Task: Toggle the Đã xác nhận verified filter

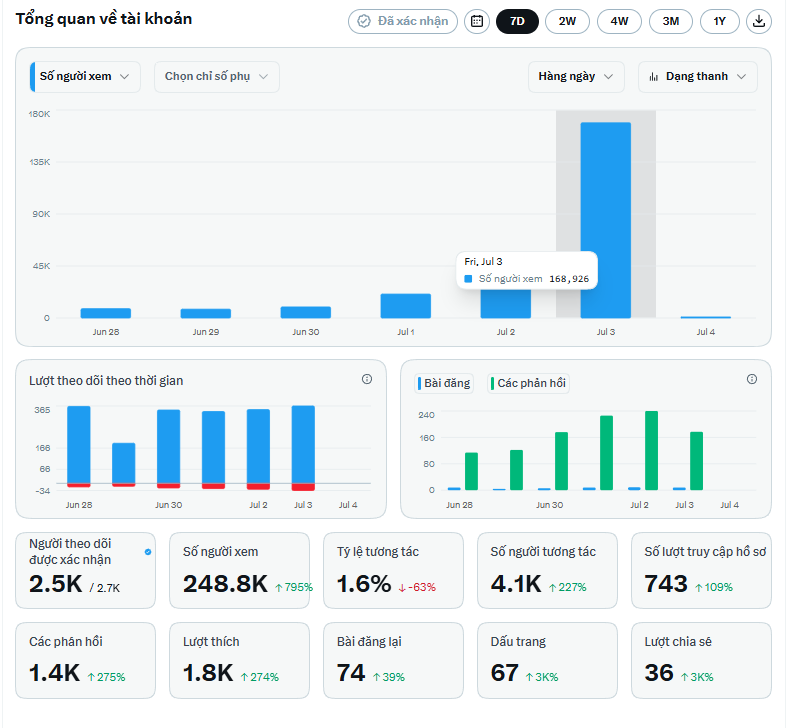Action: tap(403, 22)
